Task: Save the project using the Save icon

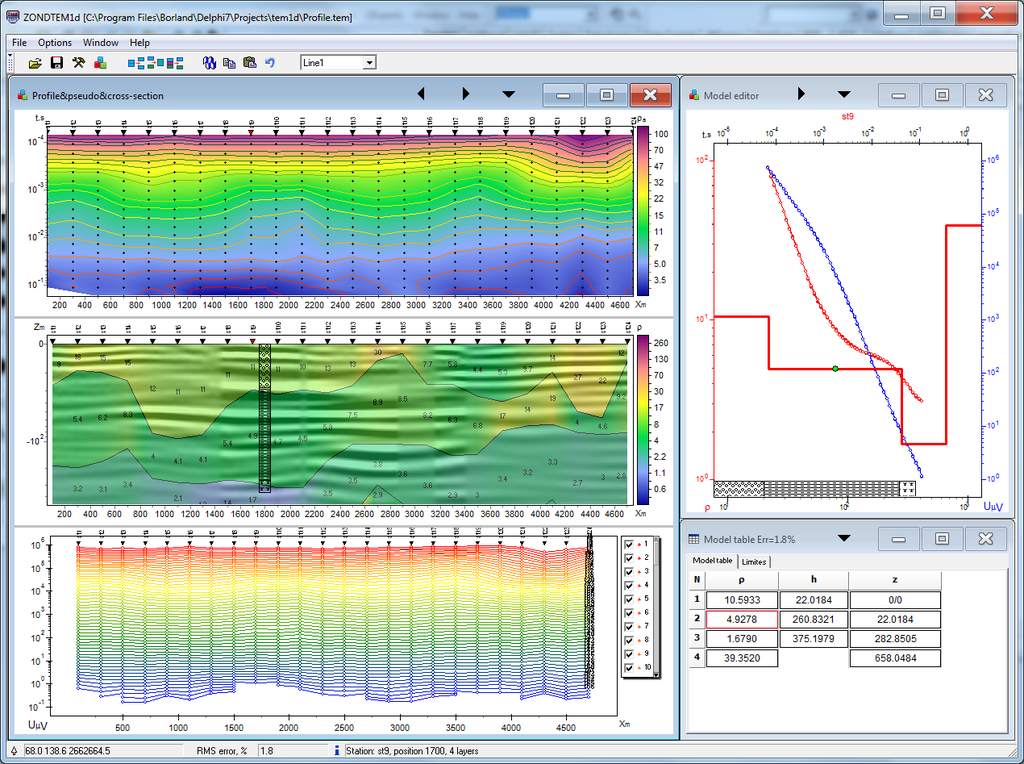Action: pyautogui.click(x=56, y=63)
